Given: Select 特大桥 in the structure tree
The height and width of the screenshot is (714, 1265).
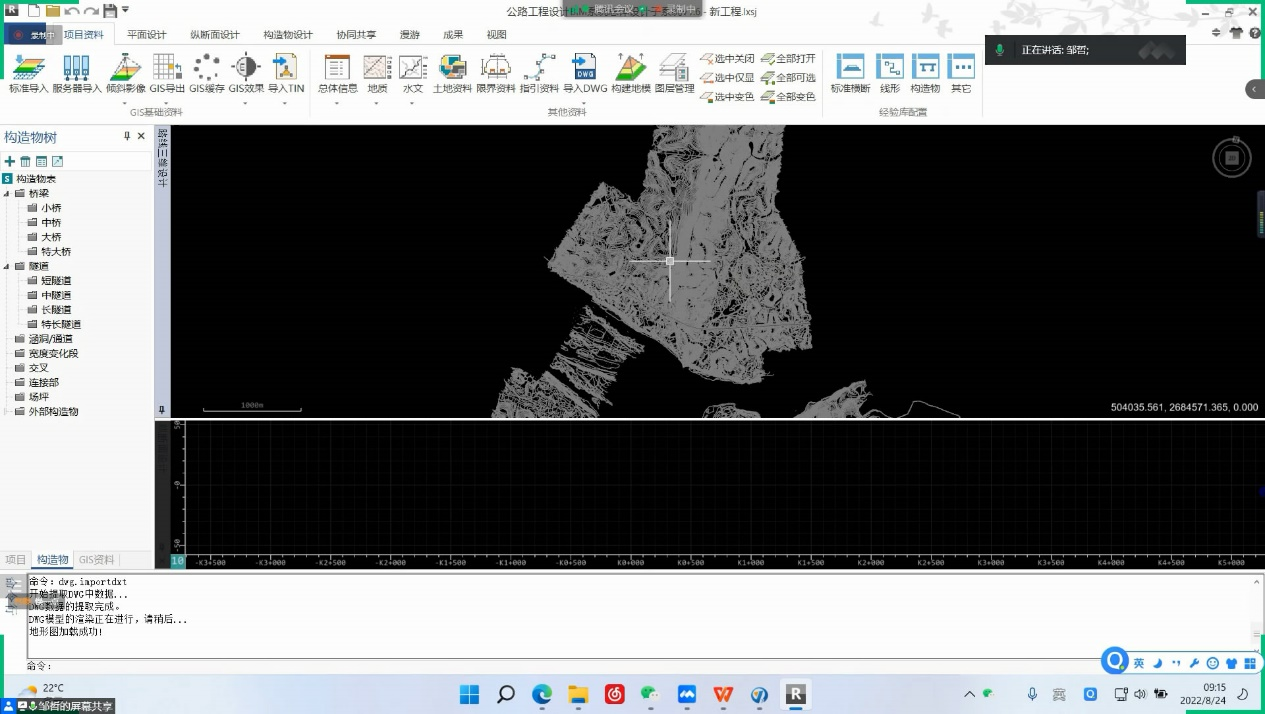Looking at the screenshot, I should pos(56,252).
